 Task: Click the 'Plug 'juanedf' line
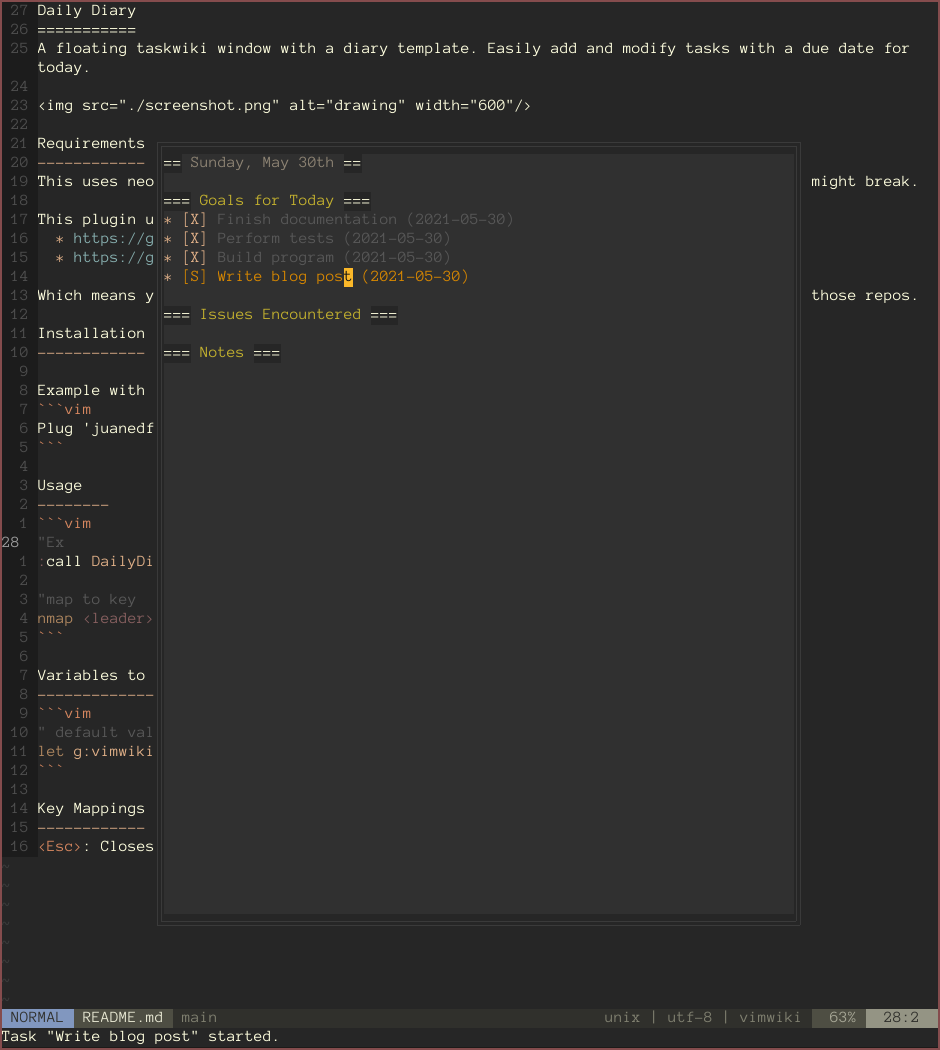pyautogui.click(x=95, y=429)
